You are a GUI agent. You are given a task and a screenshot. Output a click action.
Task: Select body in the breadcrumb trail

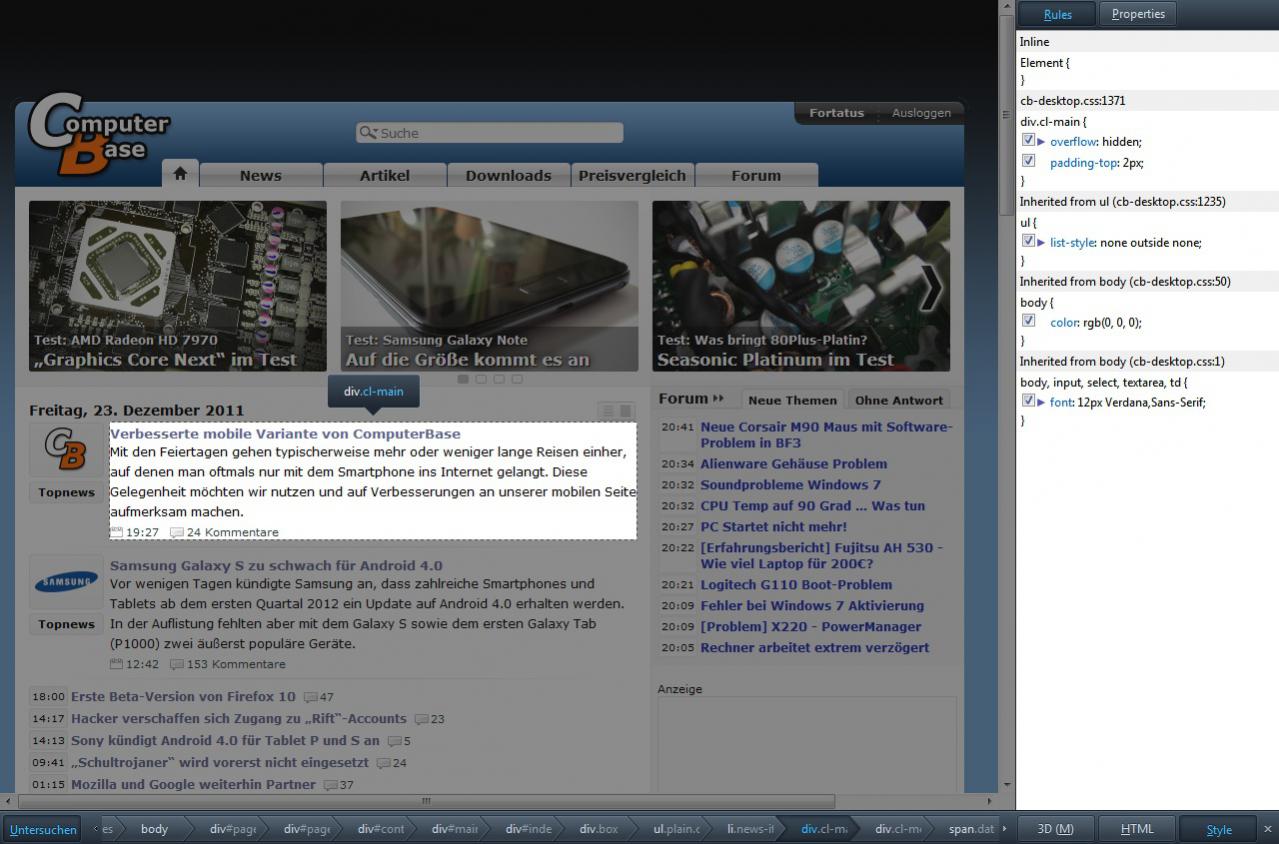click(154, 829)
